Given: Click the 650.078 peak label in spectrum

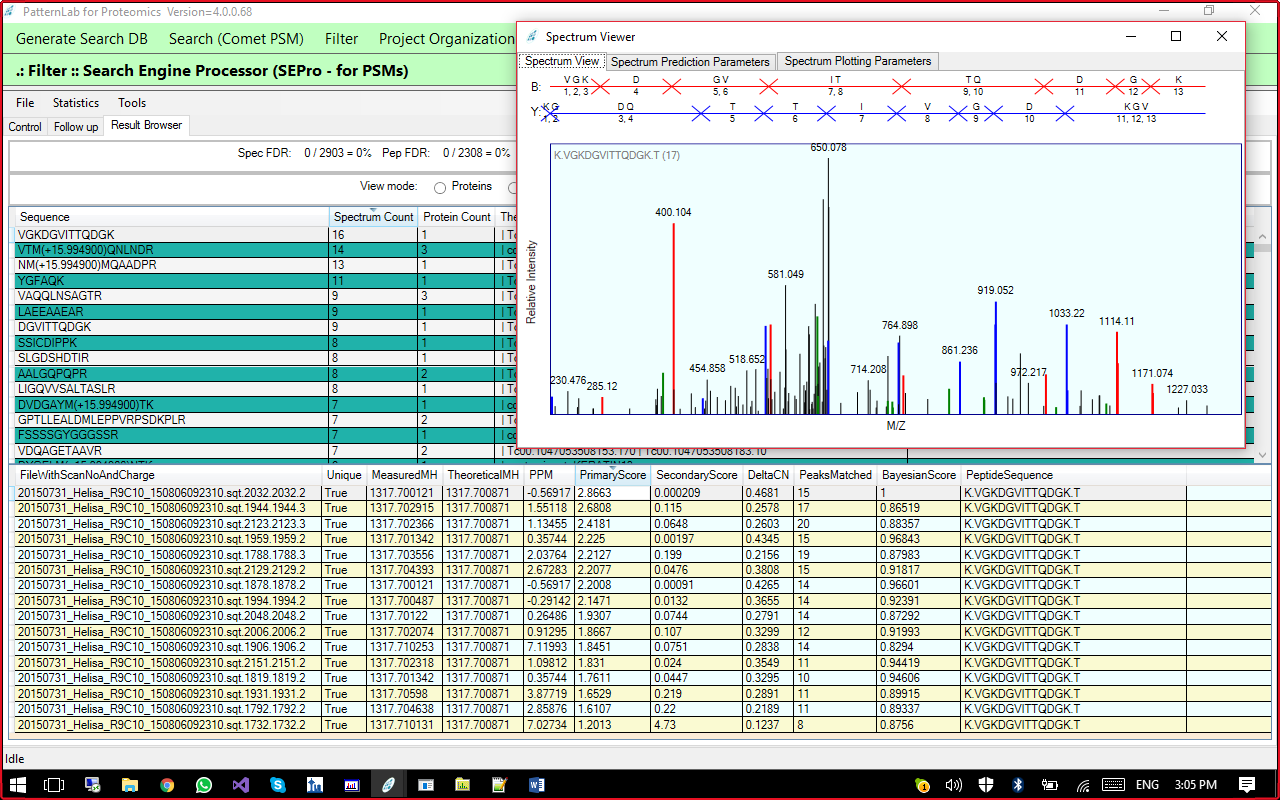Looking at the screenshot, I should click(828, 148).
